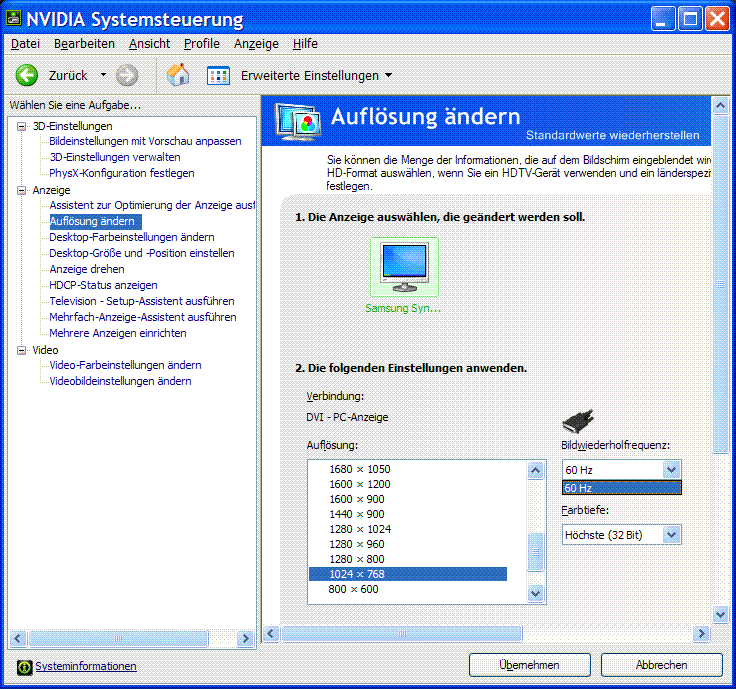Select resolution 1440 × 900
Image resolution: width=736 pixels, height=689 pixels.
(x=357, y=514)
